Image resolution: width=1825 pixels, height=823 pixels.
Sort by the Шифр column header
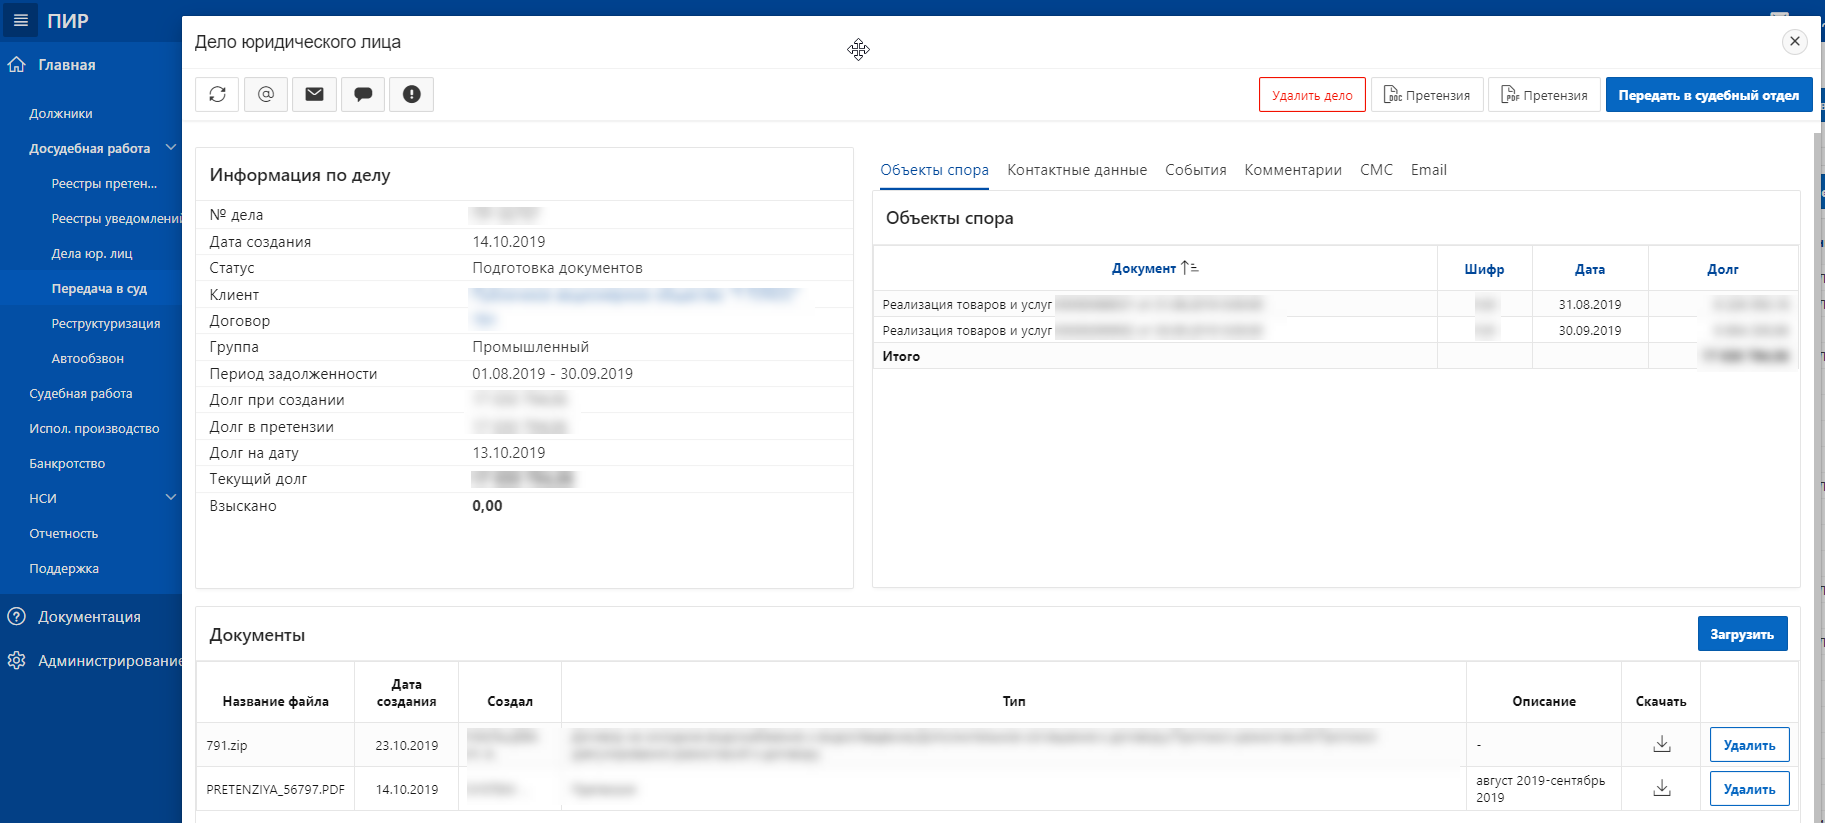pyautogui.click(x=1484, y=269)
